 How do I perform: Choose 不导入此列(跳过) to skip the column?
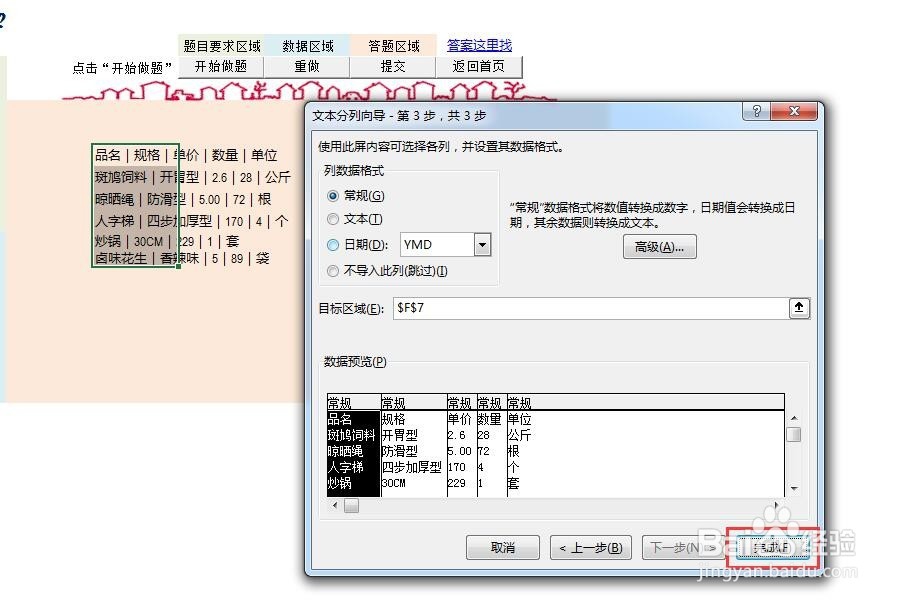pyautogui.click(x=331, y=270)
